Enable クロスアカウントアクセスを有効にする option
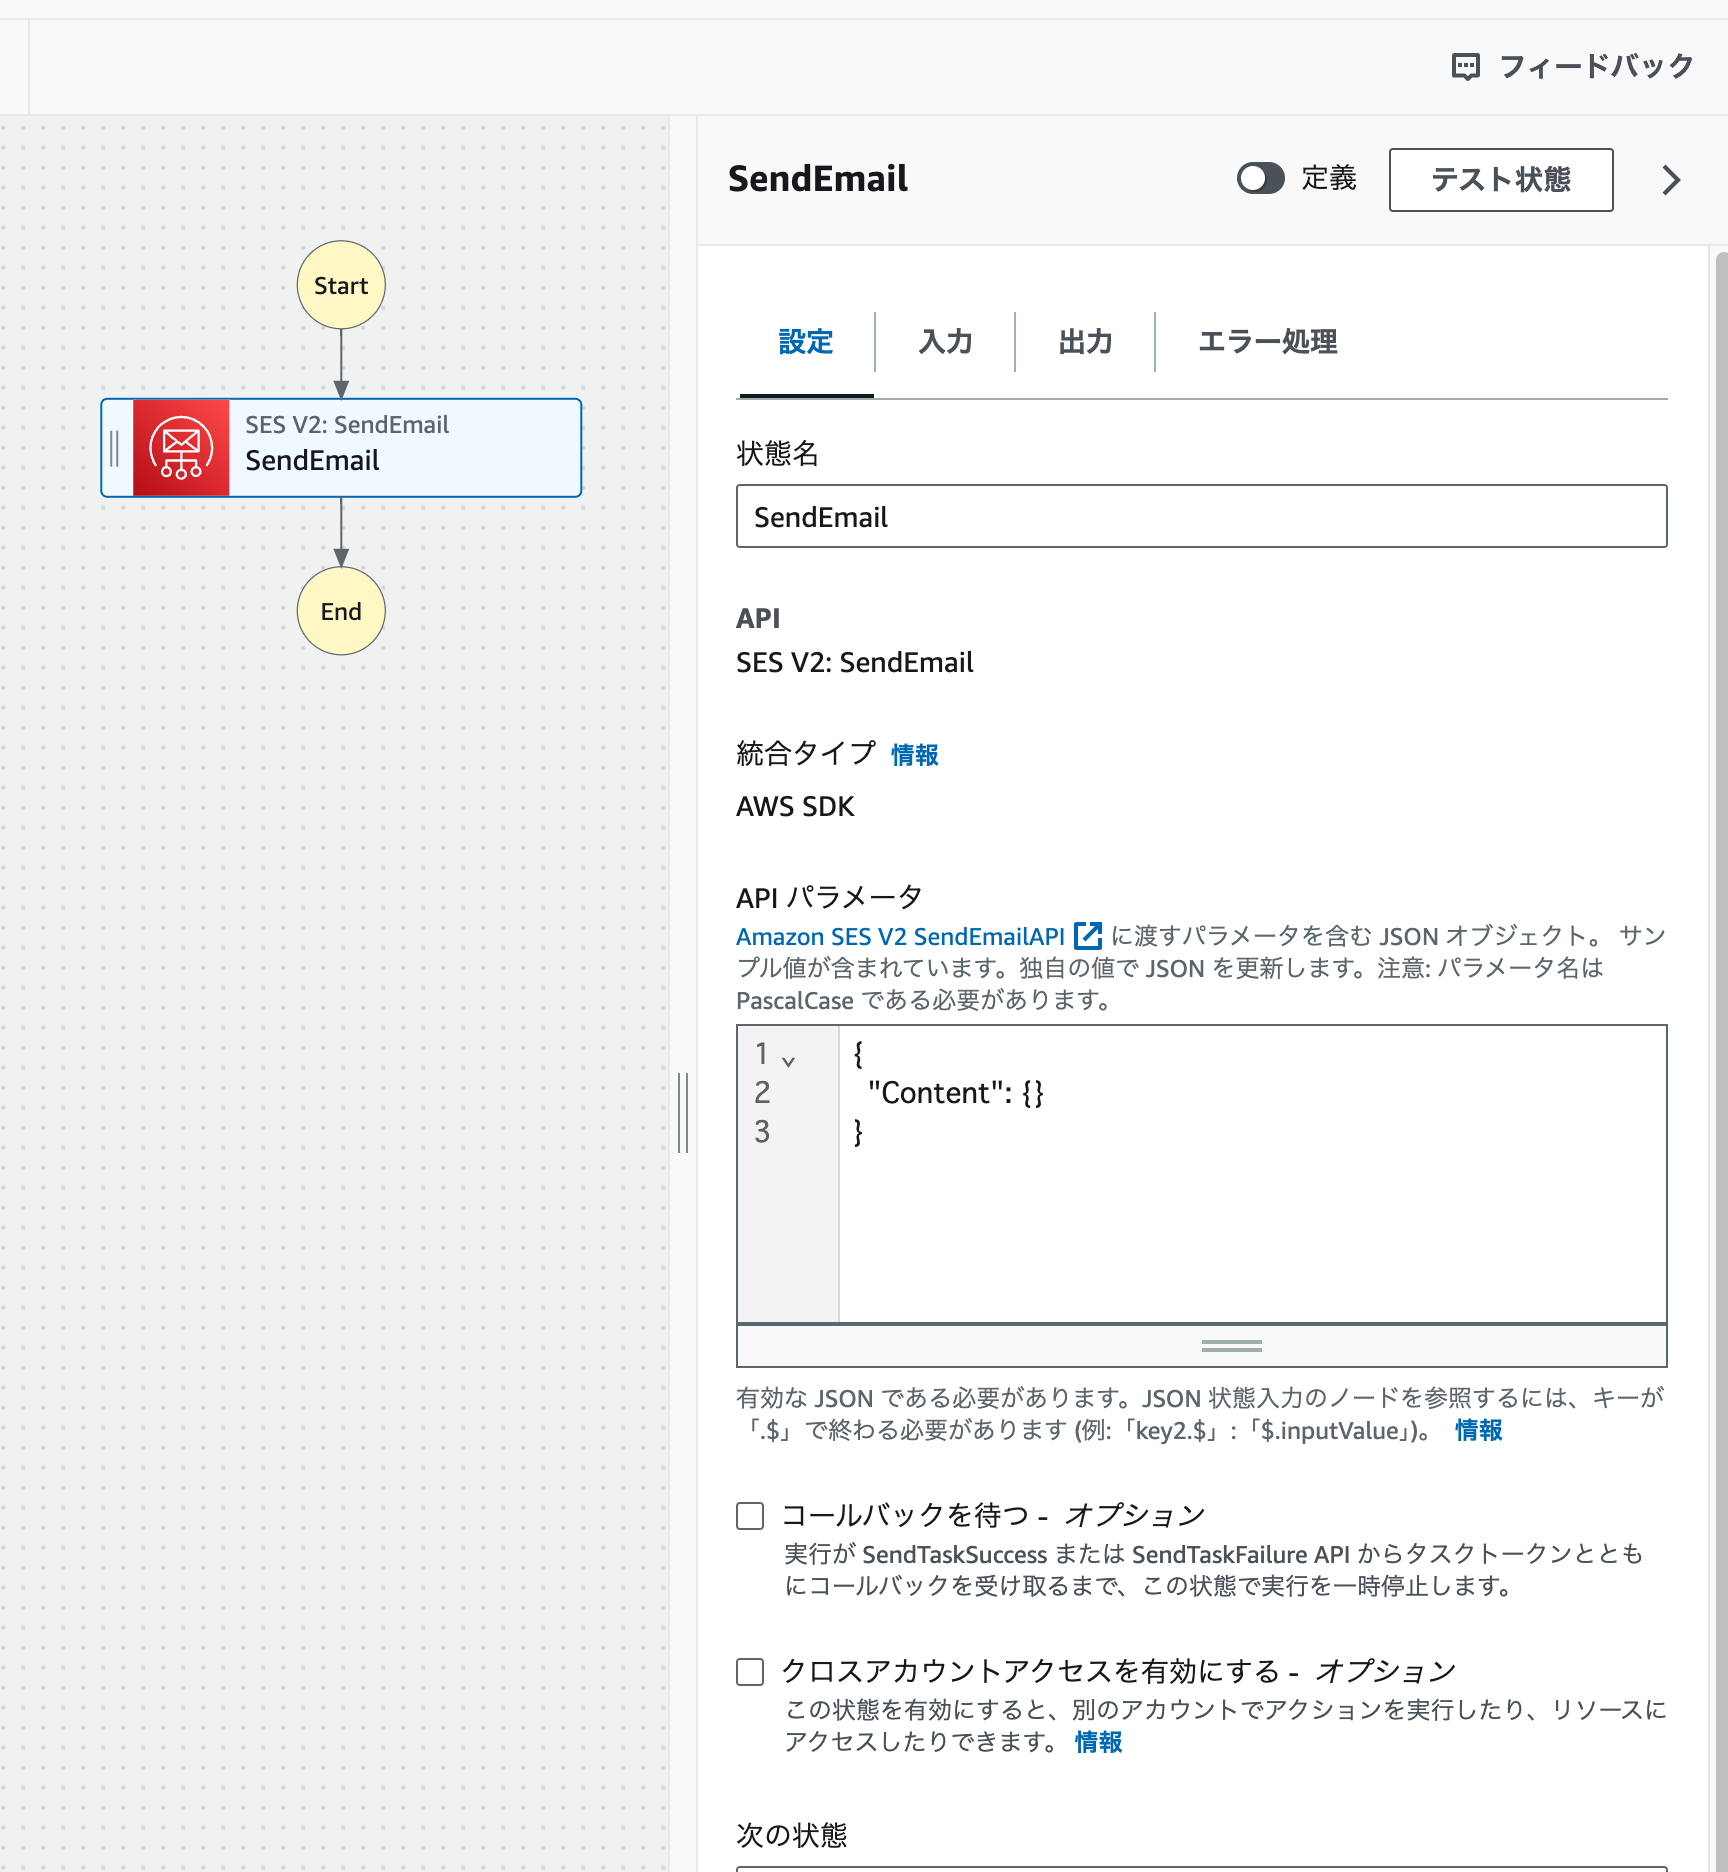The width and height of the screenshot is (1728, 1872). pos(749,1671)
